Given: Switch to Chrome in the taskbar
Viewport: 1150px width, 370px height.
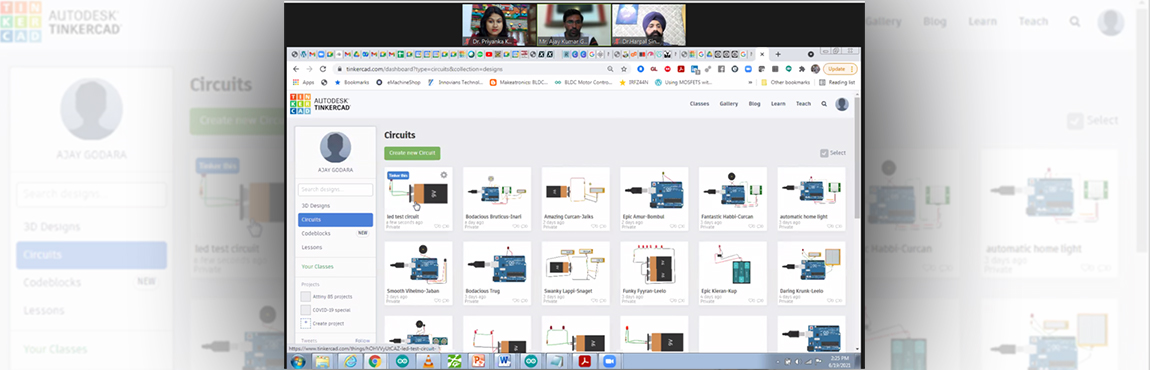Looking at the screenshot, I should click(375, 361).
